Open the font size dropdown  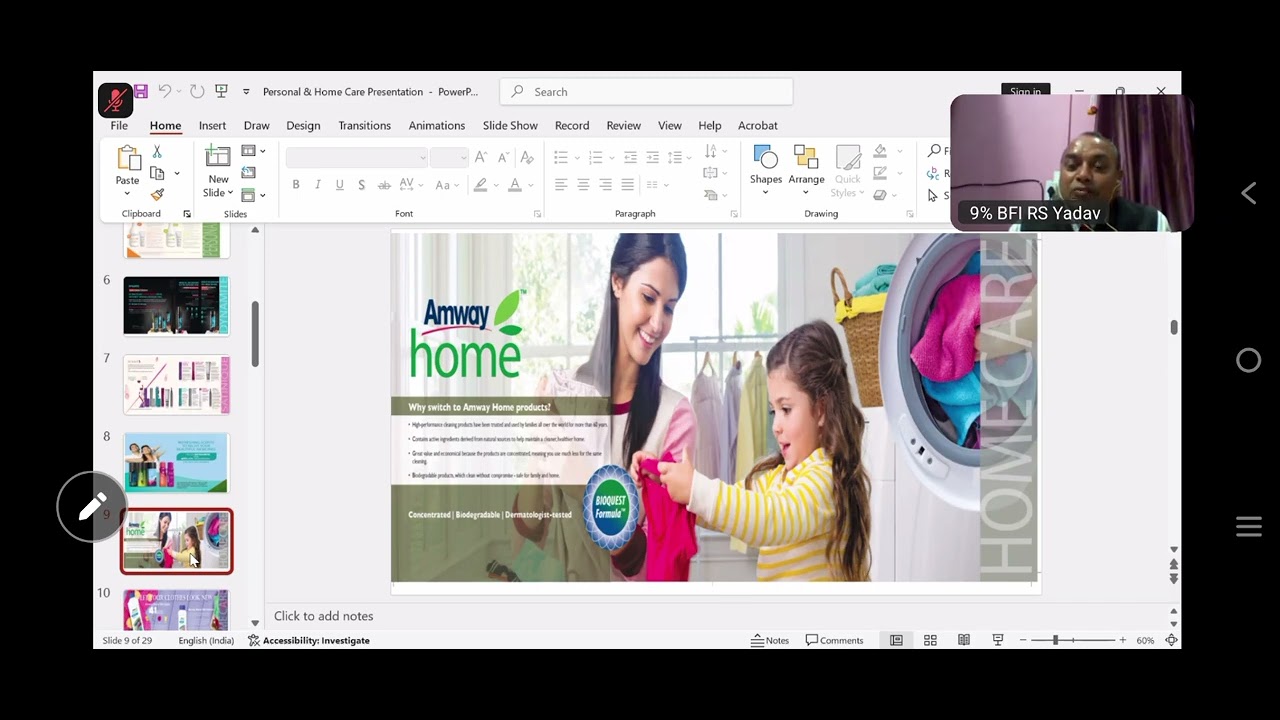coord(463,158)
